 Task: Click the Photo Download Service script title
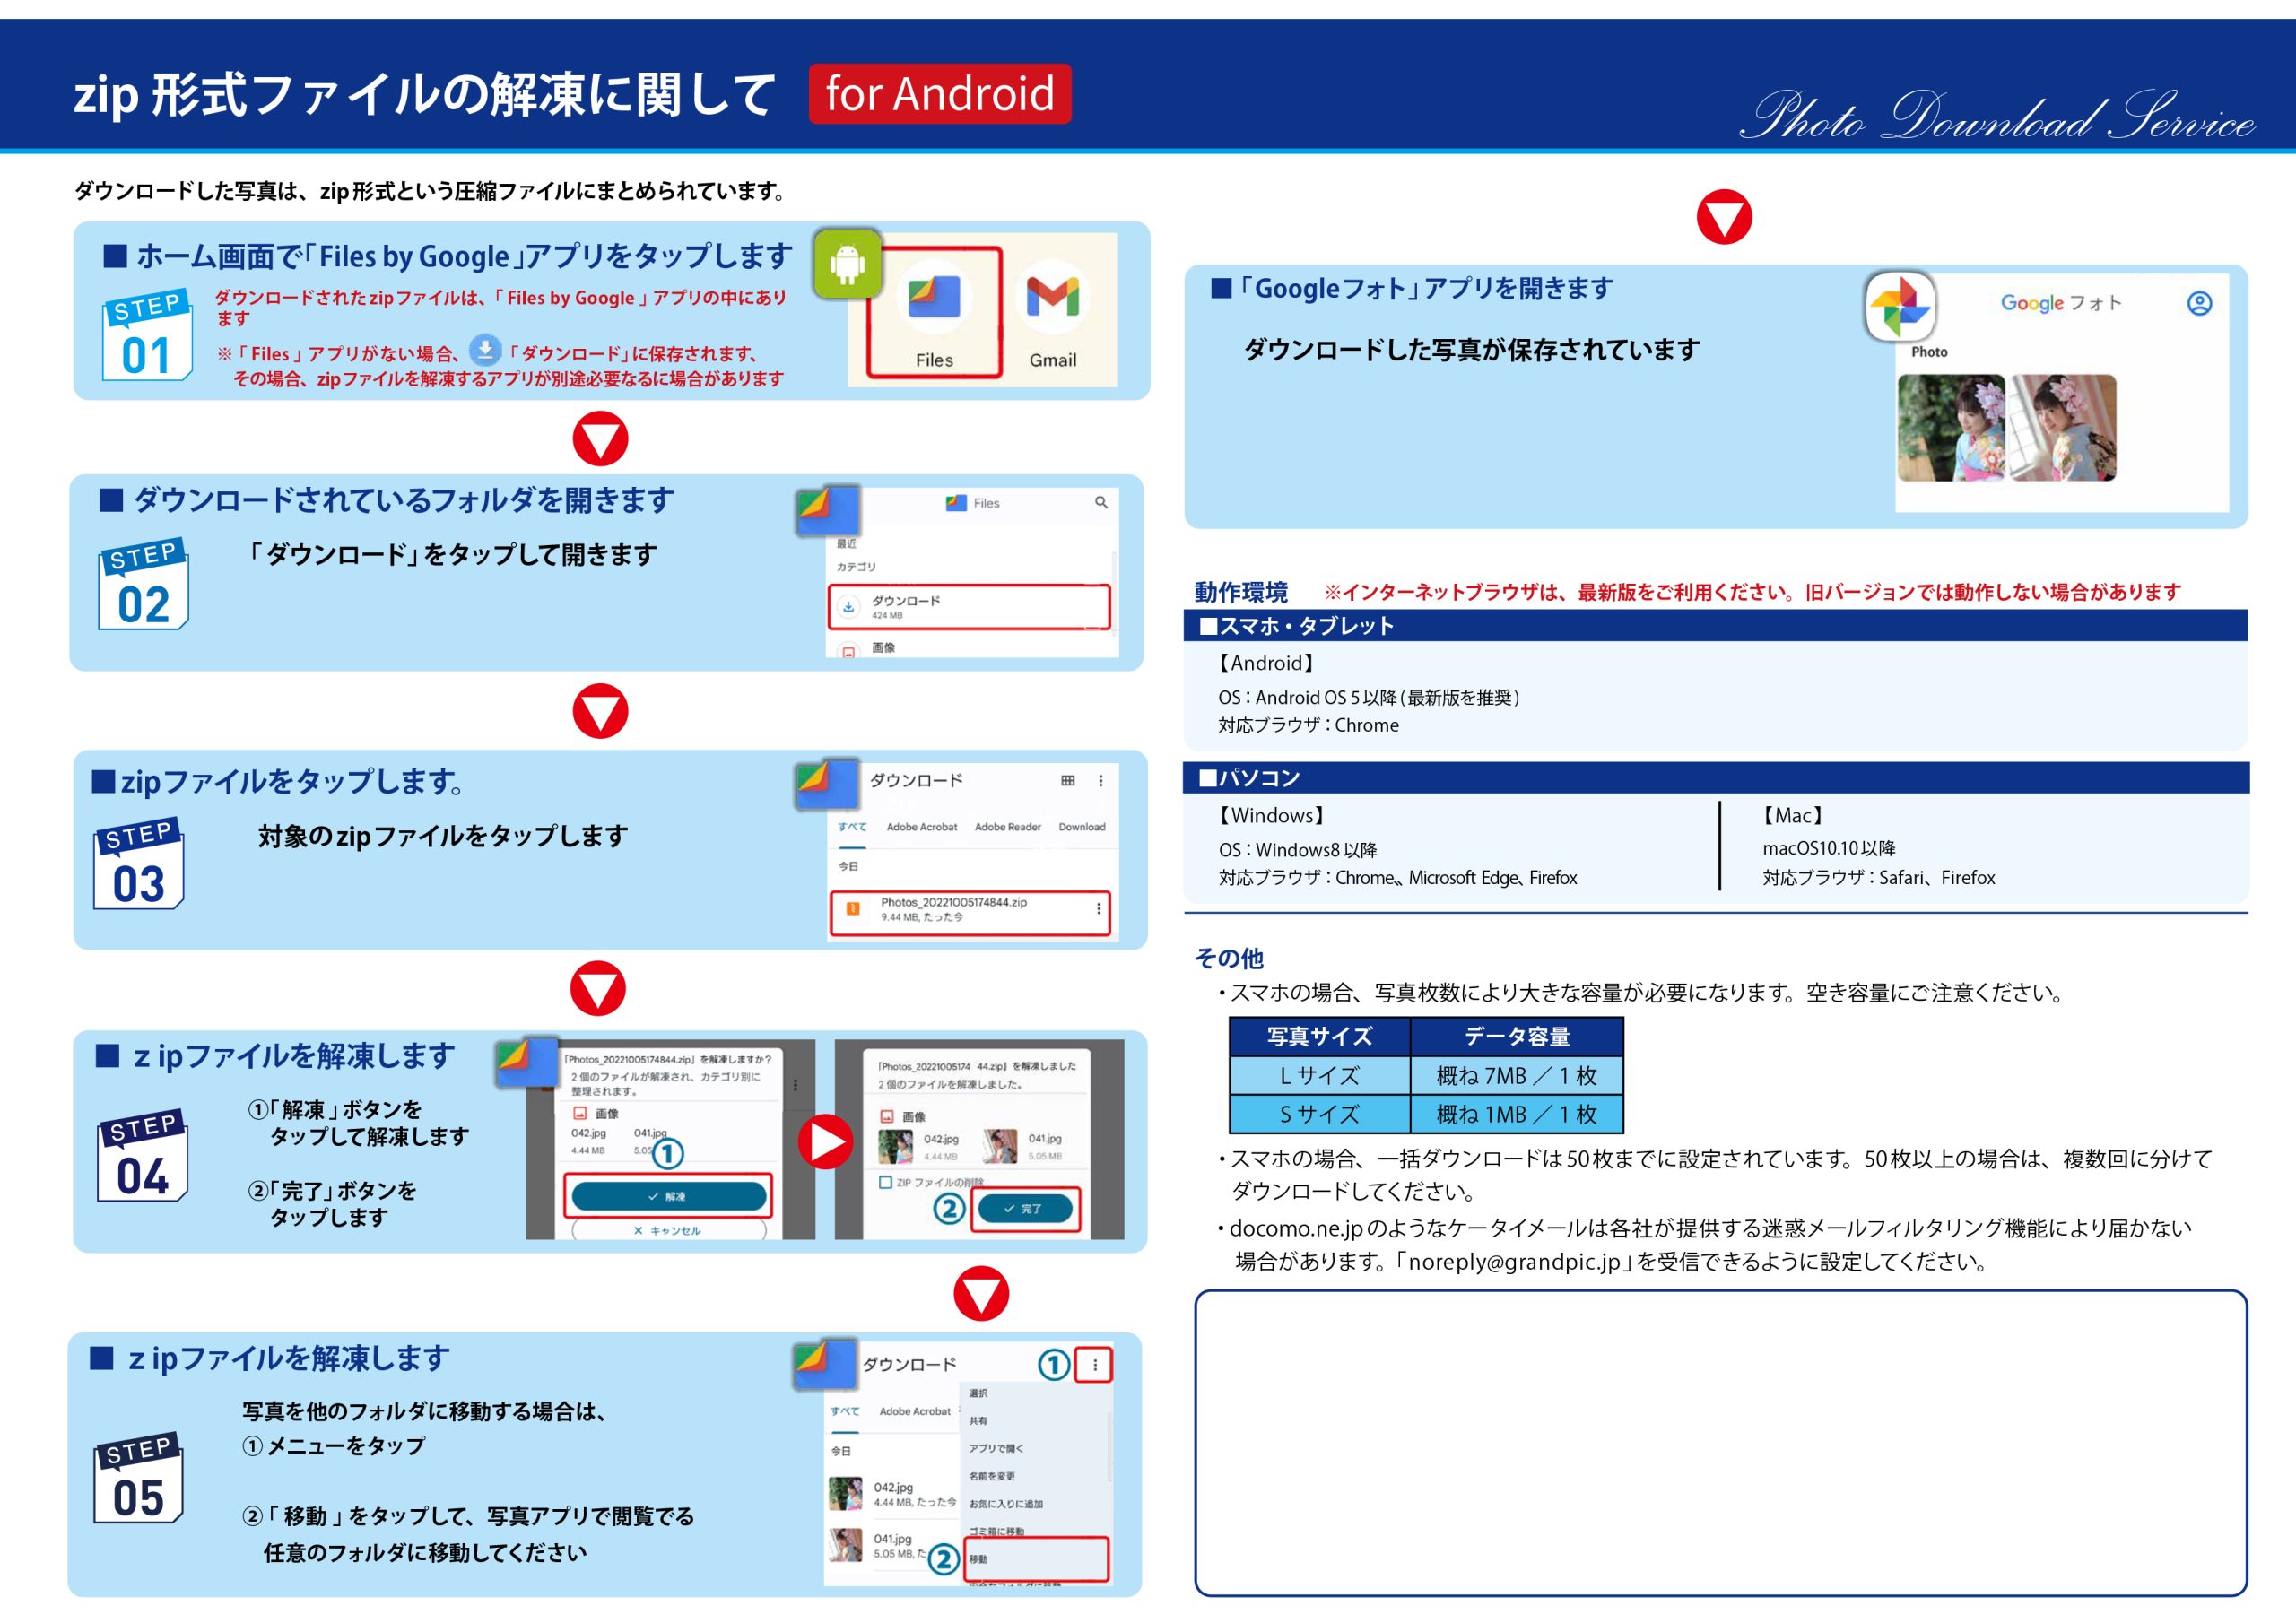pyautogui.click(x=1996, y=115)
